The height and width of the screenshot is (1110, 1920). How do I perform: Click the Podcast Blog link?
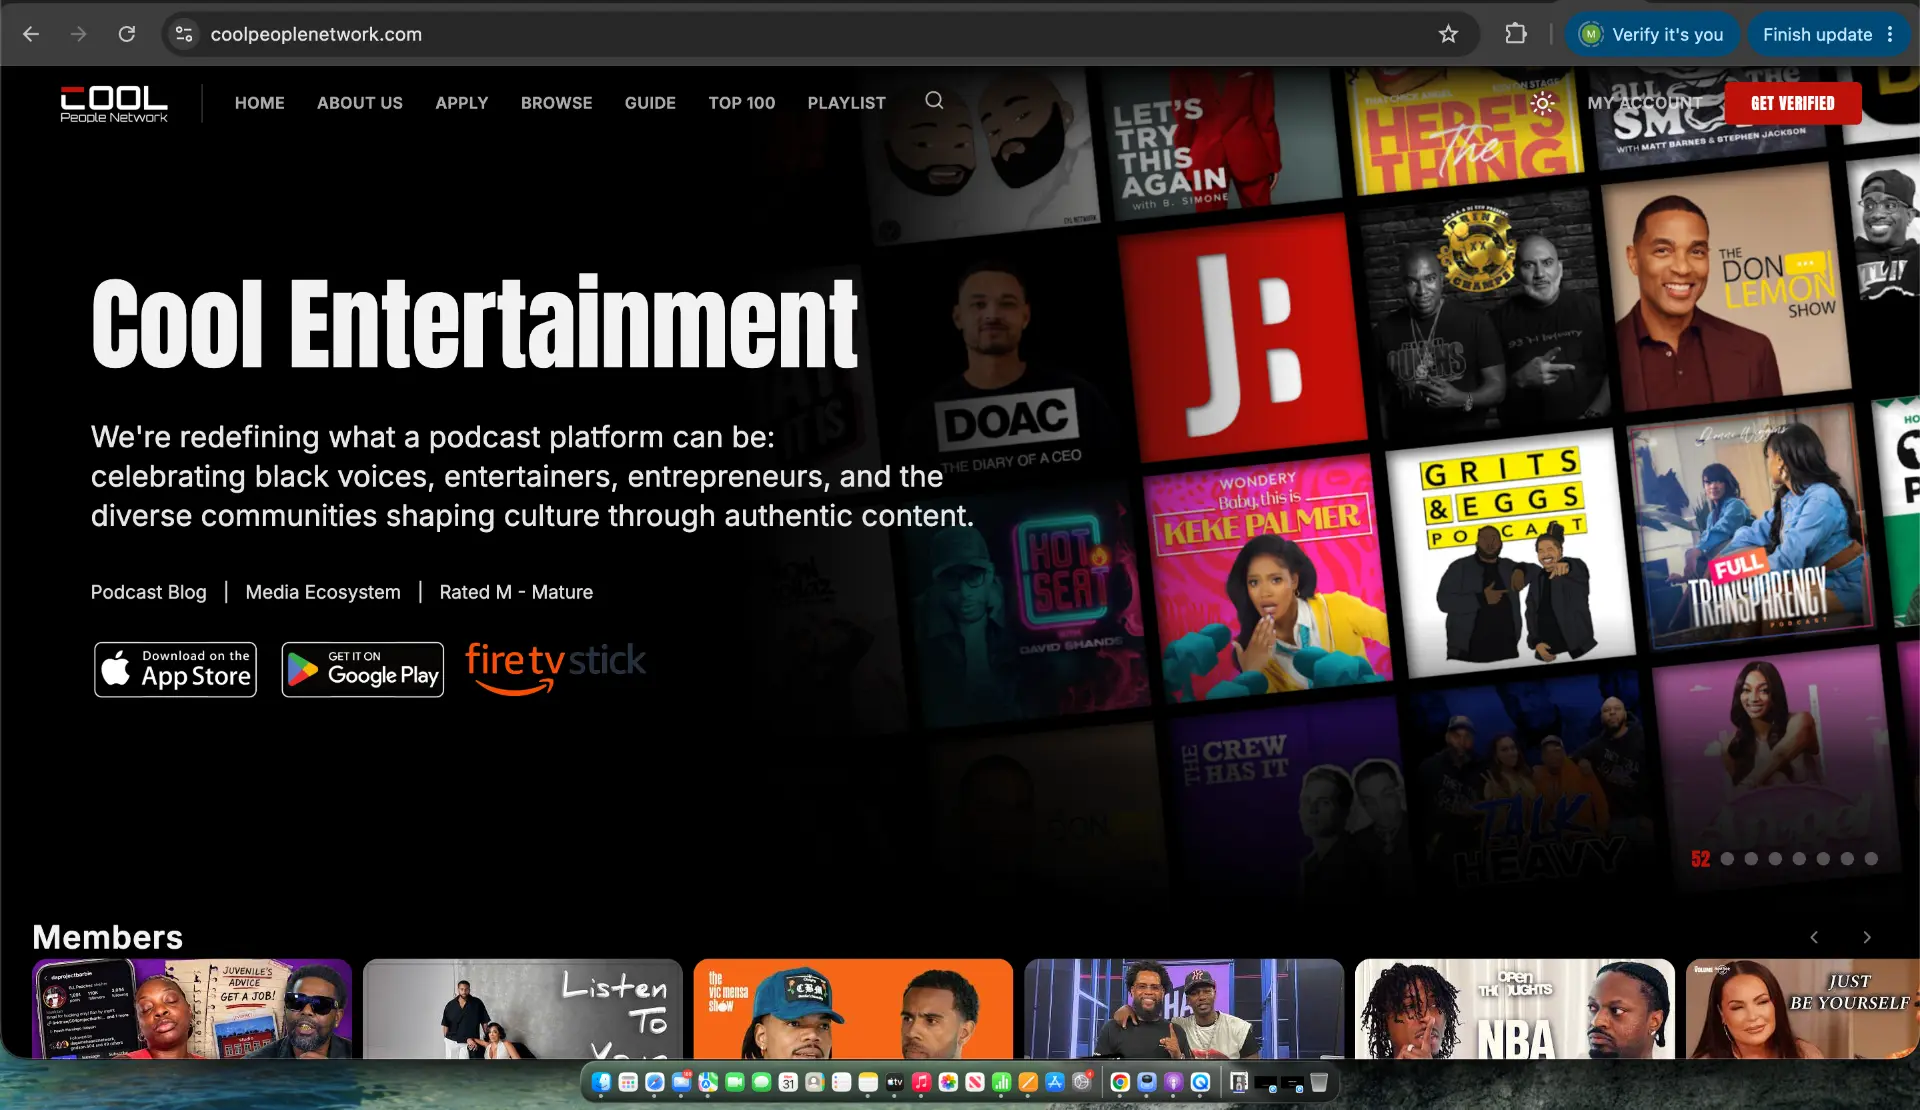[x=149, y=592]
